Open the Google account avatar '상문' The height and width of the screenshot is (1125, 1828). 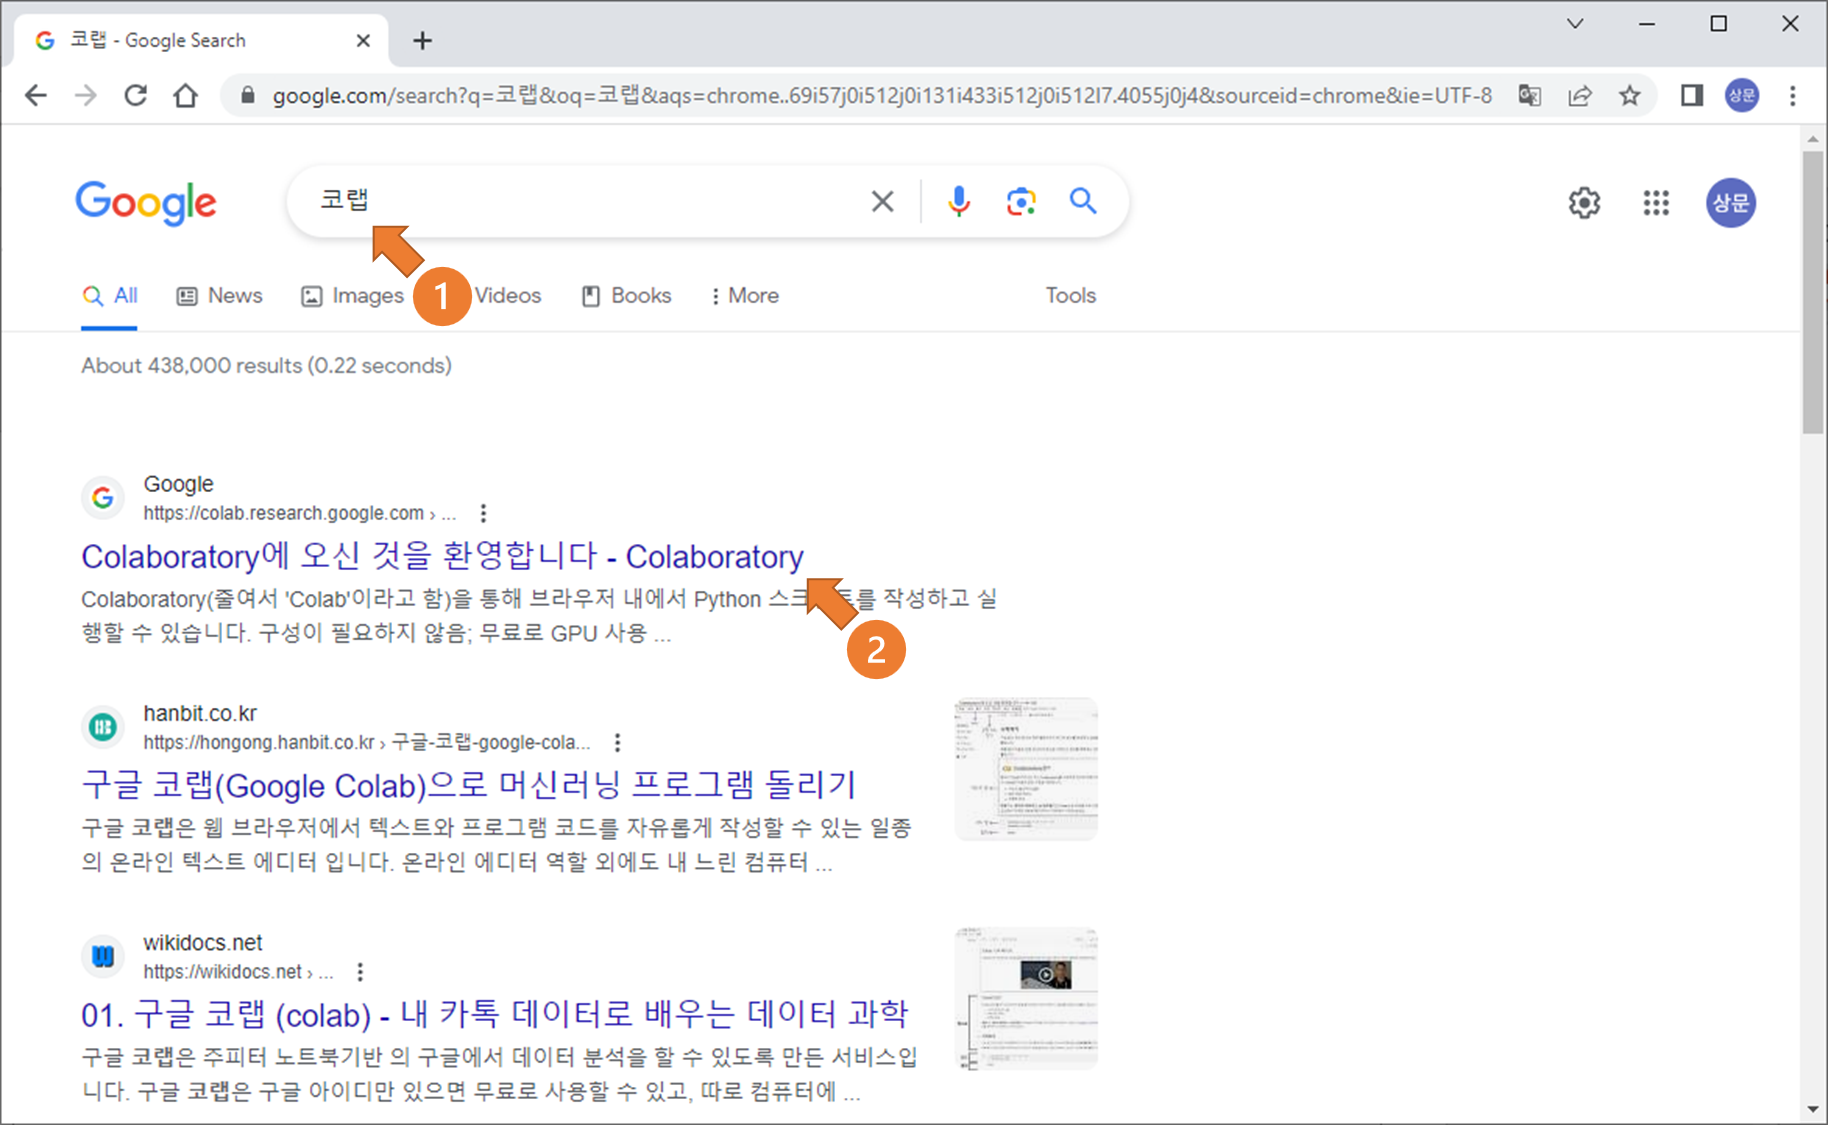click(x=1731, y=203)
